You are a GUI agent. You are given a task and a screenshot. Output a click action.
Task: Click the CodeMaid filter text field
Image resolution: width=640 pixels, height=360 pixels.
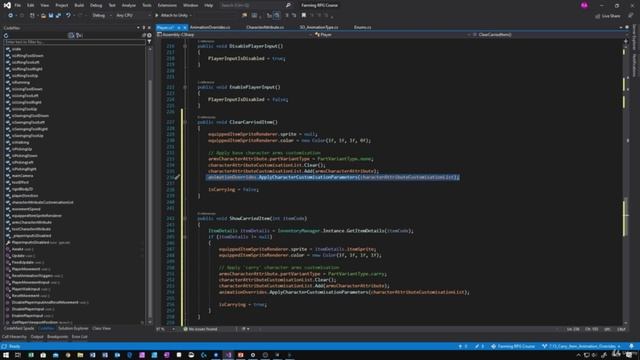point(74,42)
